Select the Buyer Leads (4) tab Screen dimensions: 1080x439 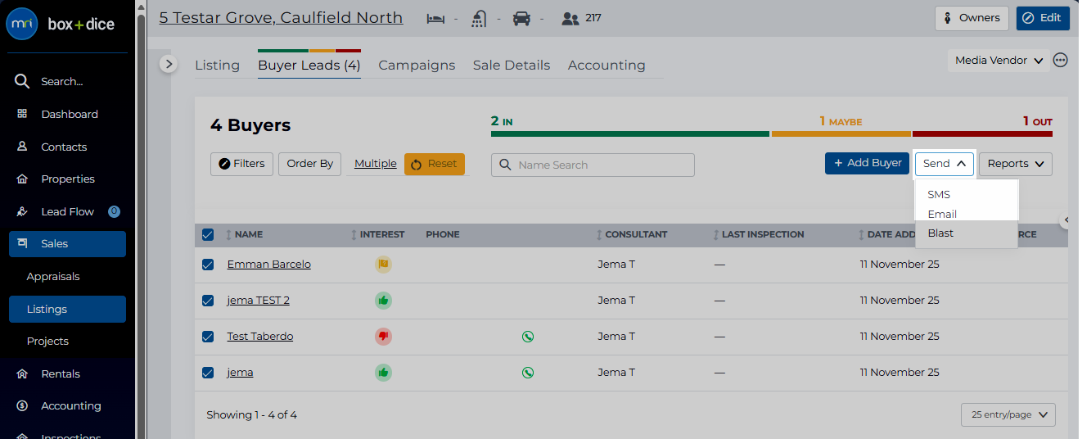coord(309,65)
